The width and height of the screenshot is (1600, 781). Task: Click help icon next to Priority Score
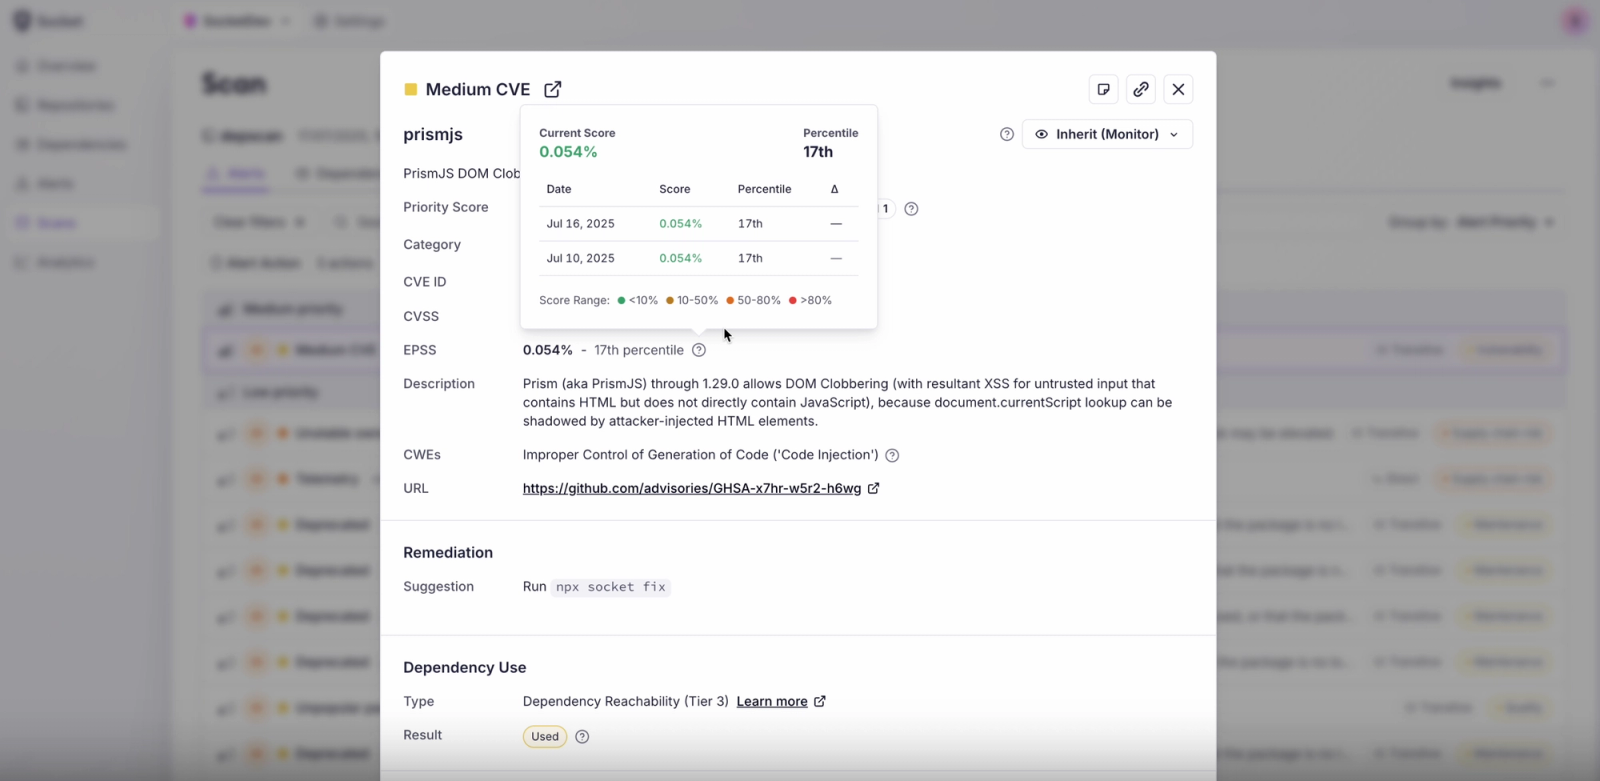(911, 209)
